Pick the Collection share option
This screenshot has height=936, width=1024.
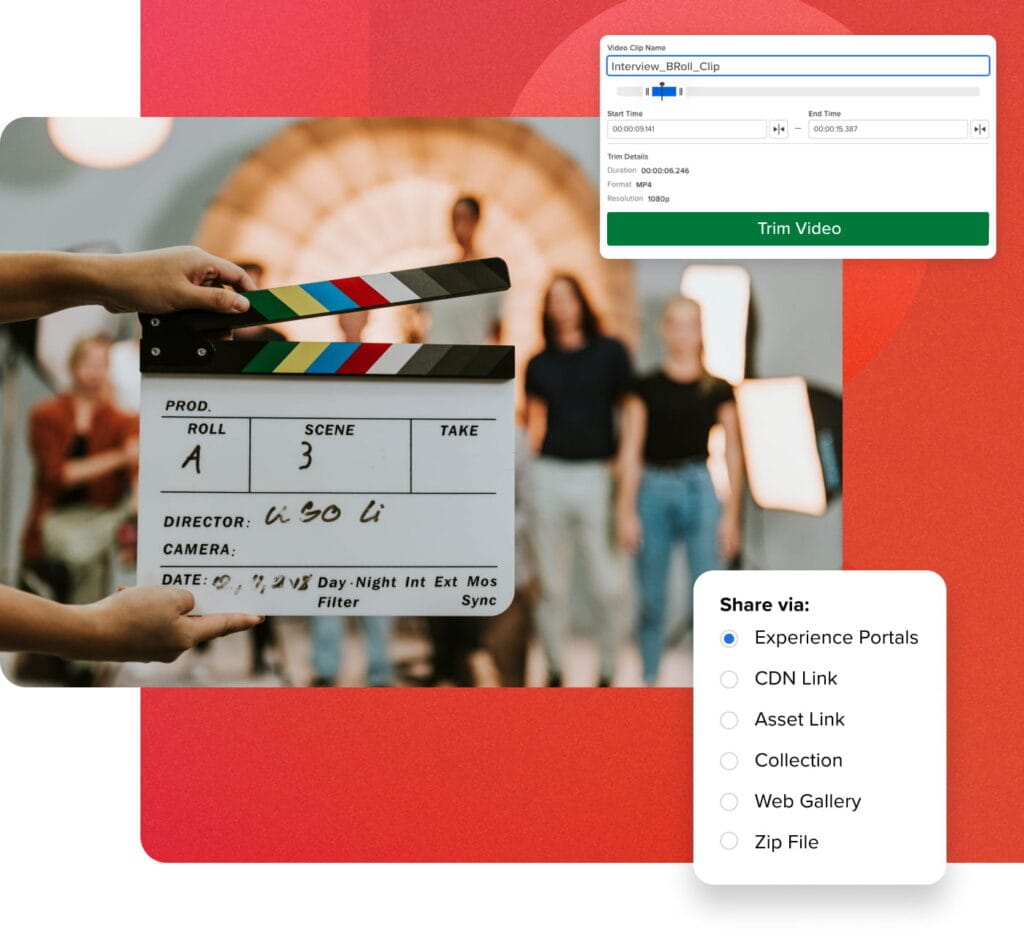729,761
